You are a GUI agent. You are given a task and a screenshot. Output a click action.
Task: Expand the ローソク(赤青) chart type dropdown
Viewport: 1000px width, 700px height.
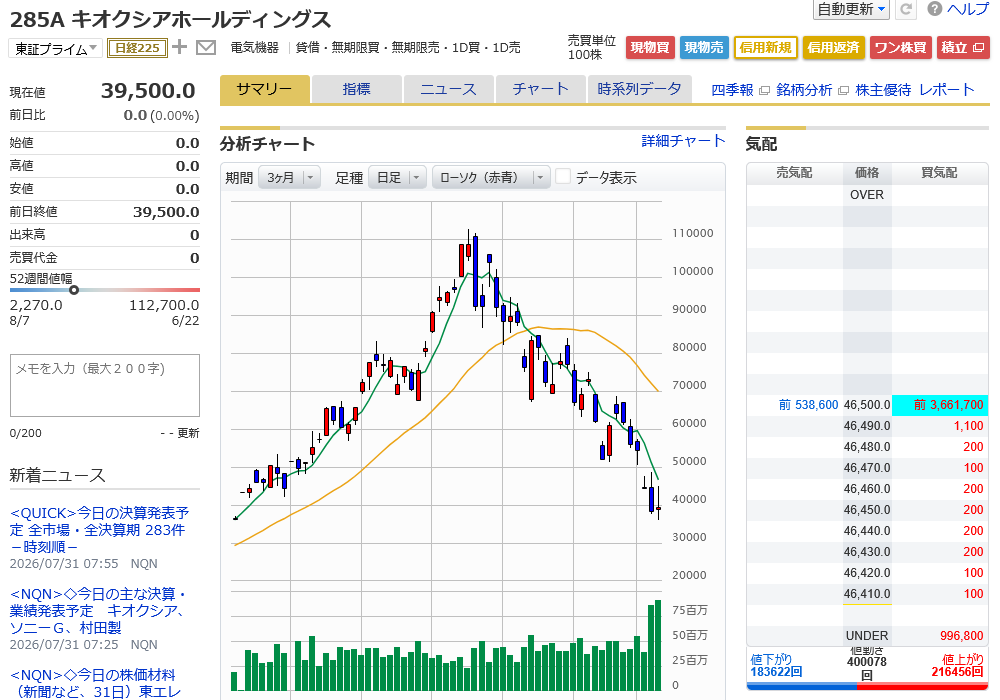[490, 177]
